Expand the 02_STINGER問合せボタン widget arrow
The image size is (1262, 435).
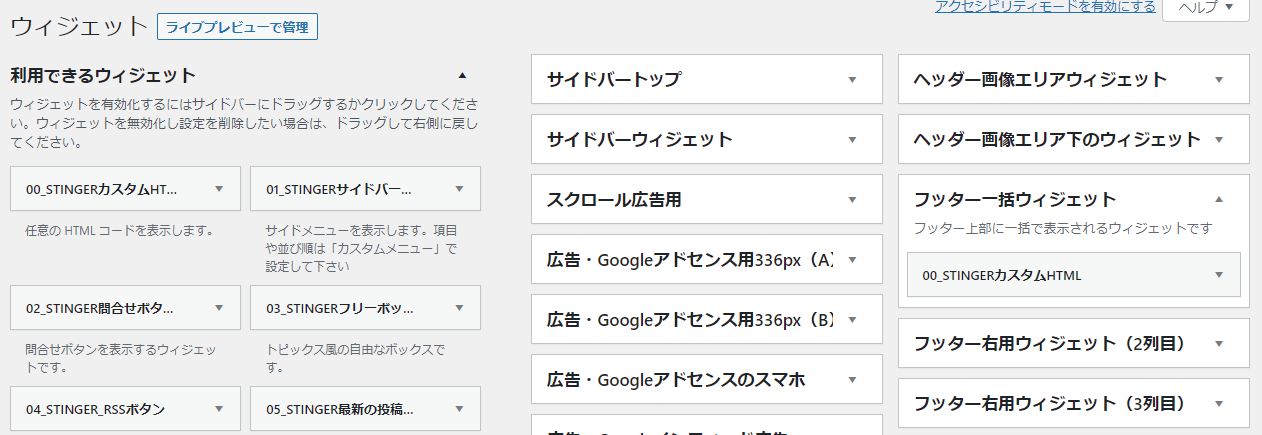click(x=219, y=308)
